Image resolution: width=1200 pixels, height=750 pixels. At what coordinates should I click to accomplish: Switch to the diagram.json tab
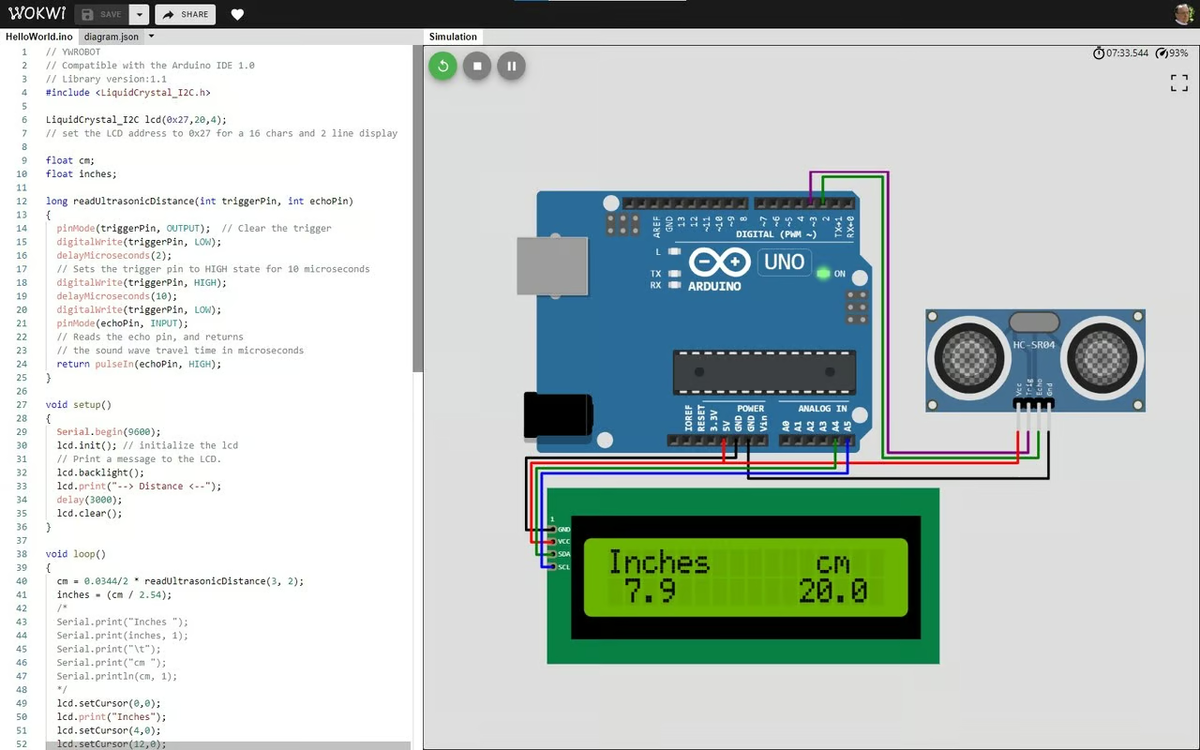tap(111, 37)
